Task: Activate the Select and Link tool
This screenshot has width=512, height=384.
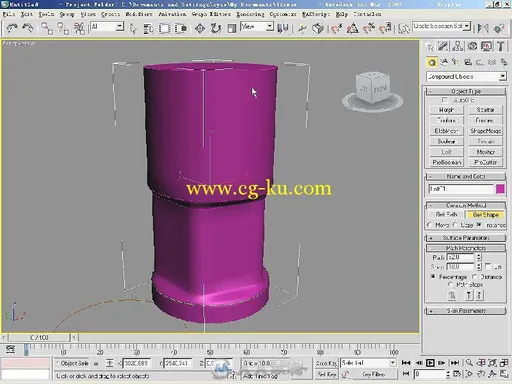Action: click(x=47, y=29)
